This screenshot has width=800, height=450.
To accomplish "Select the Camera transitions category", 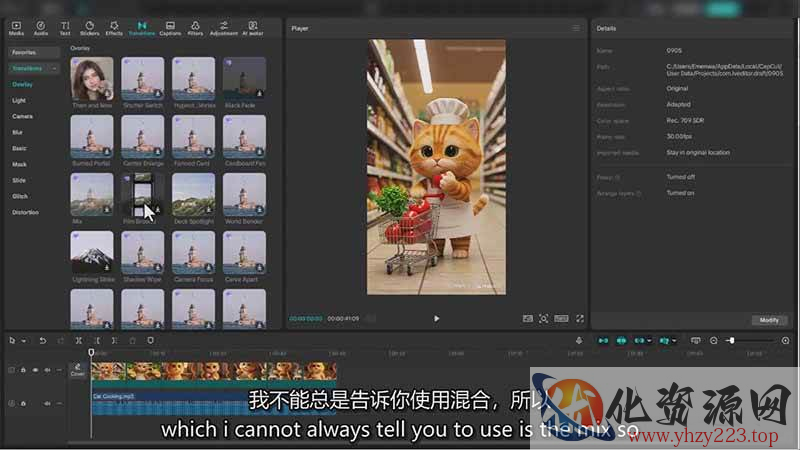I will click(x=22, y=116).
